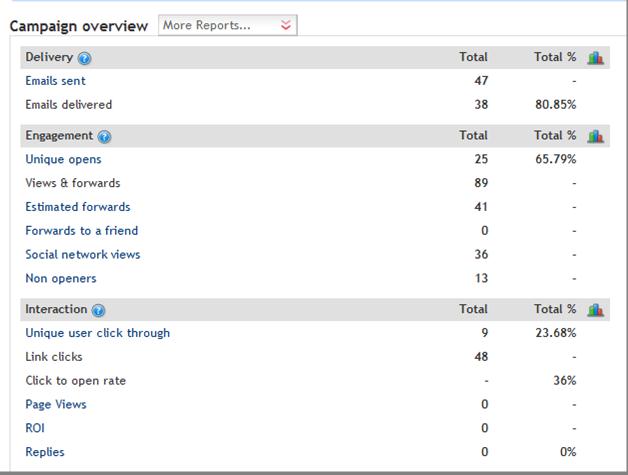The height and width of the screenshot is (475, 628).
Task: Click the 65.79% unique opens percentage
Action: click(556, 159)
